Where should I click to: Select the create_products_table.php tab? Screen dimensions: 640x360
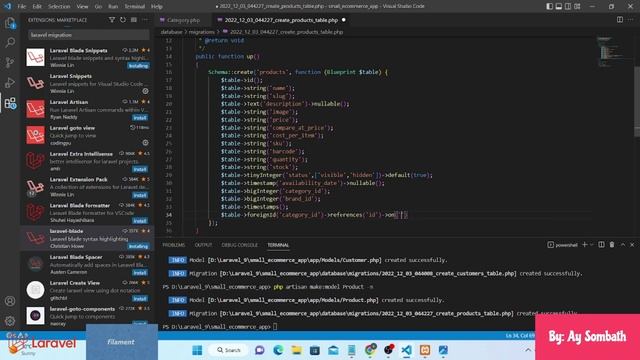point(281,20)
